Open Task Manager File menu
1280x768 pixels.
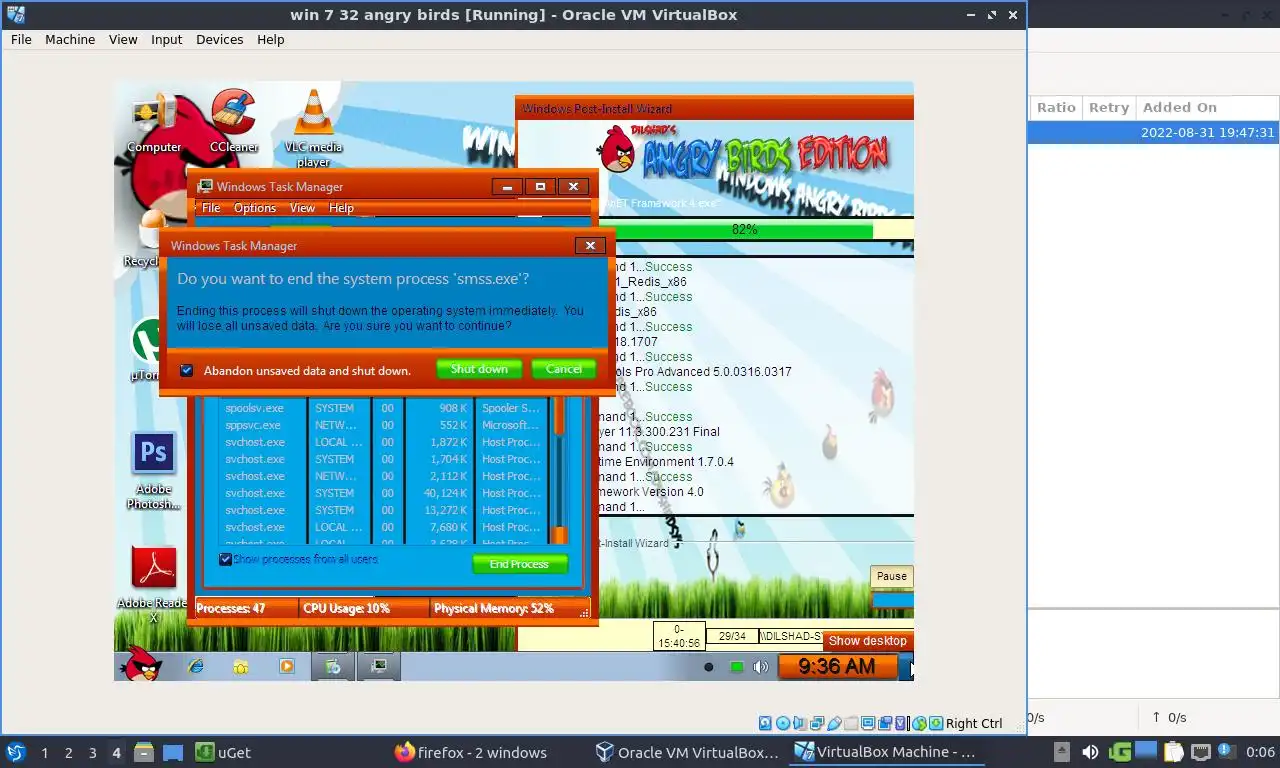coord(211,208)
